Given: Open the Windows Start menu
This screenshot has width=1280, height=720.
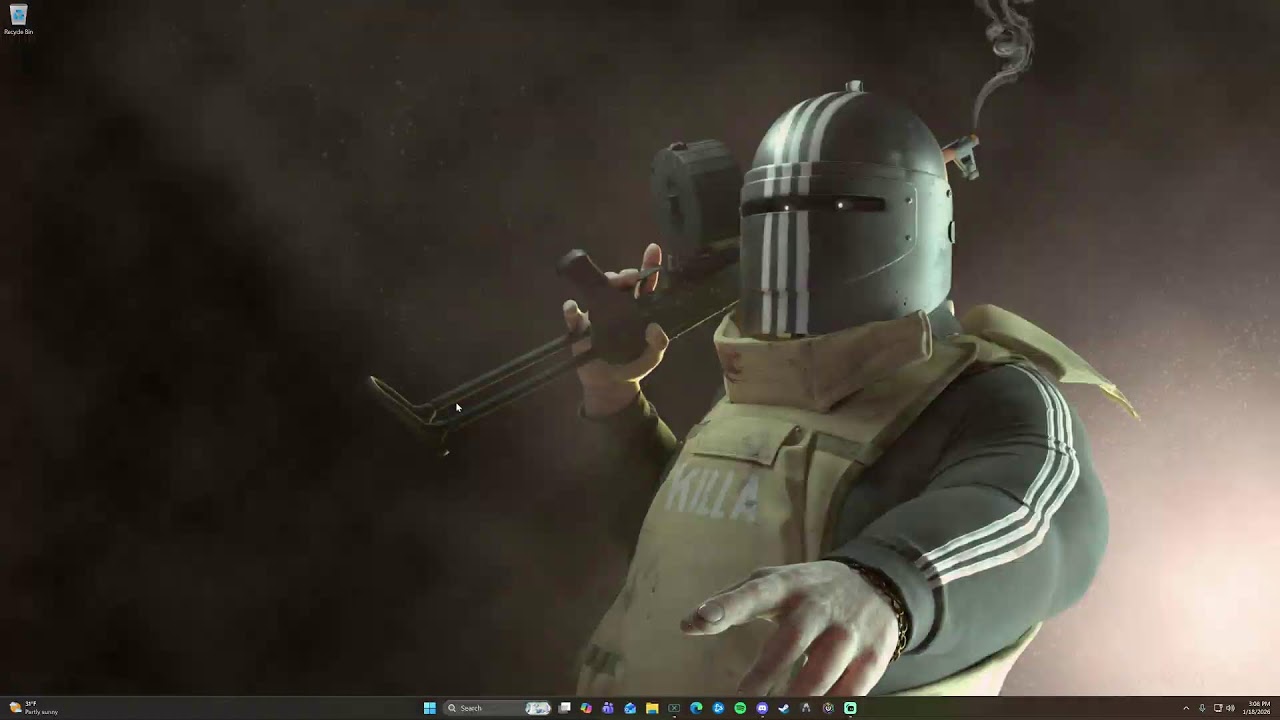Looking at the screenshot, I should pyautogui.click(x=430, y=708).
